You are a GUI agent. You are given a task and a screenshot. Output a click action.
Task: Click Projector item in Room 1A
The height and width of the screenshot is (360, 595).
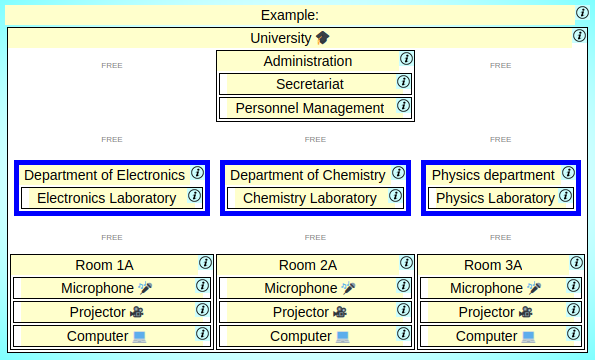coord(112,312)
